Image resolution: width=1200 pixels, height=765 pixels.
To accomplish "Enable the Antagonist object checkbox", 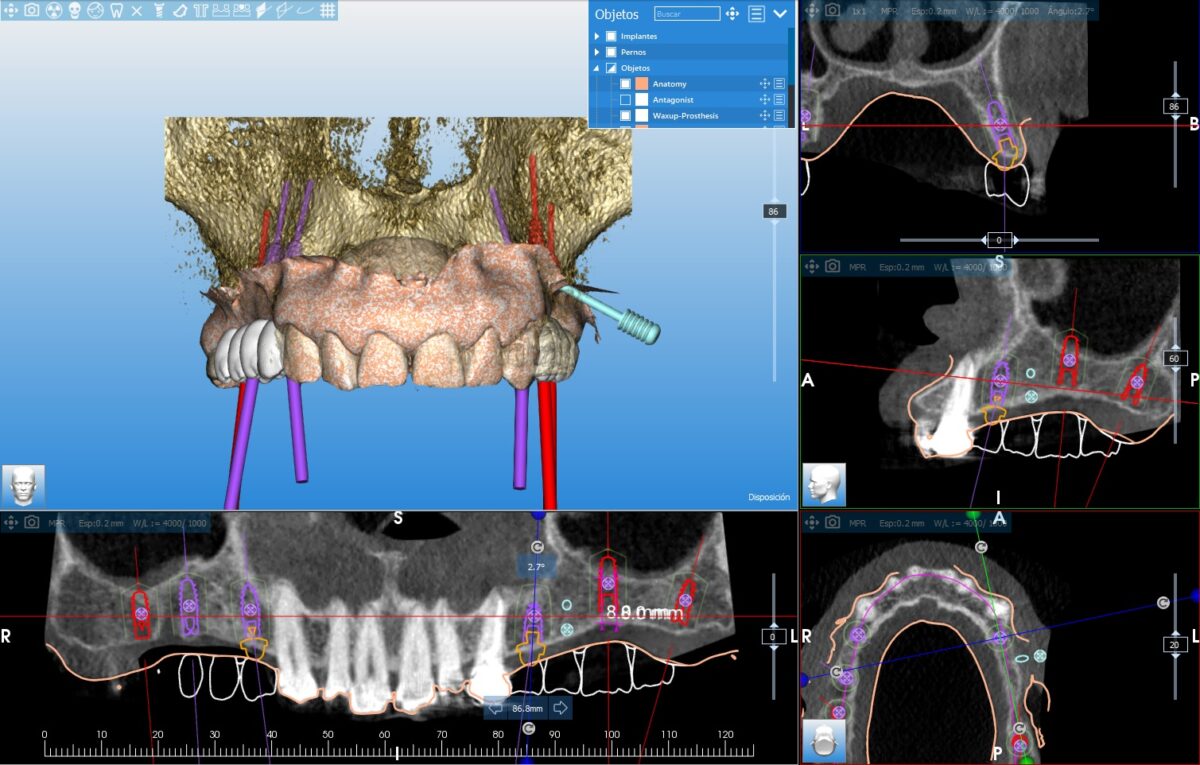I will 625,100.
